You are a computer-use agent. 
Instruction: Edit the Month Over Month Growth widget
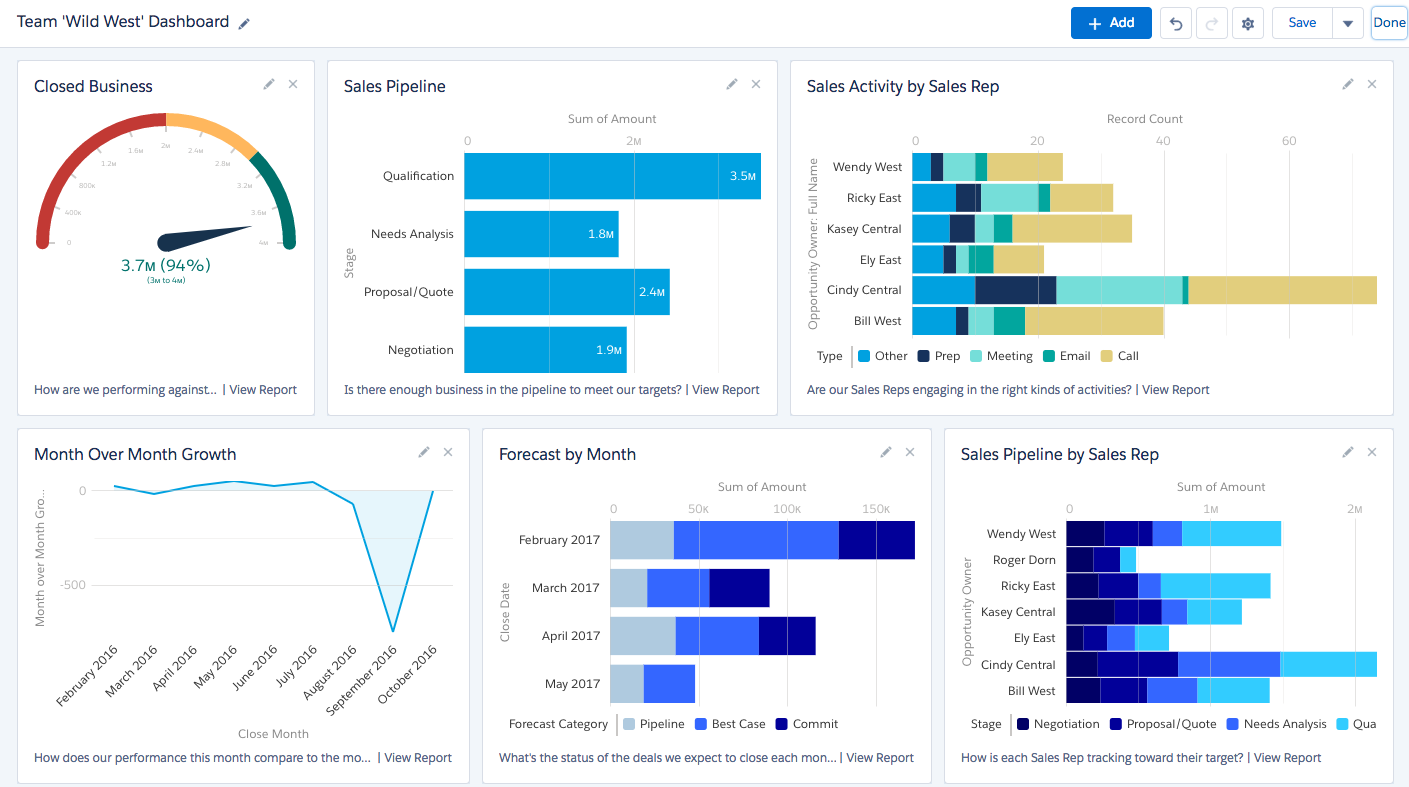(424, 453)
